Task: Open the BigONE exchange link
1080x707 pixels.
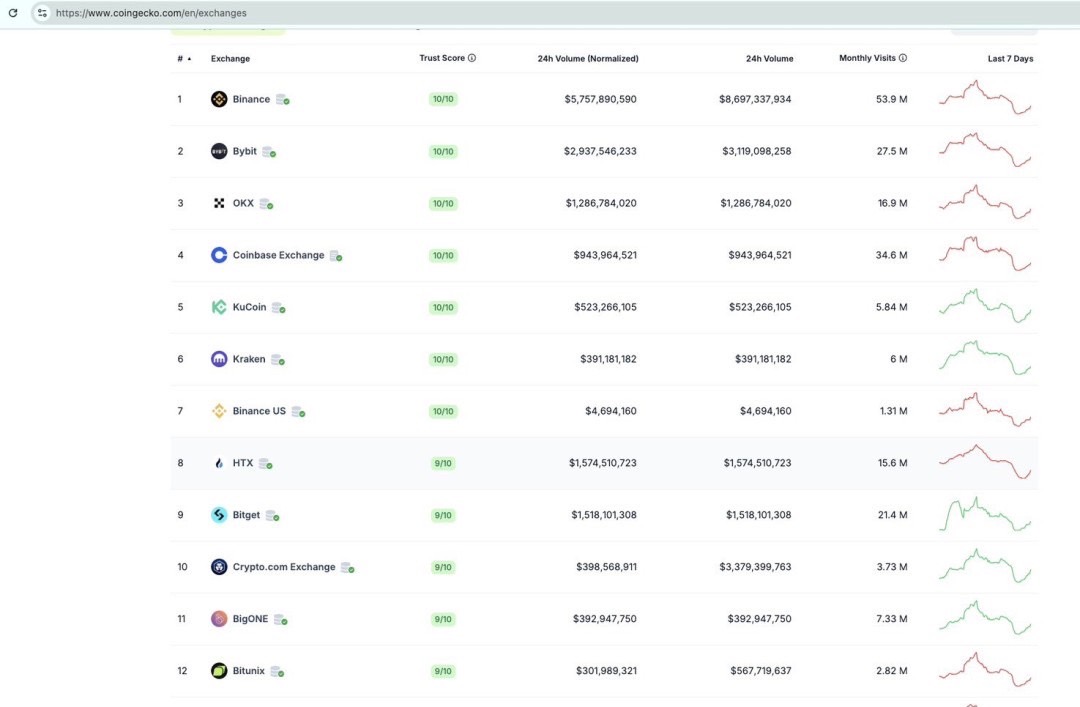Action: (x=250, y=619)
